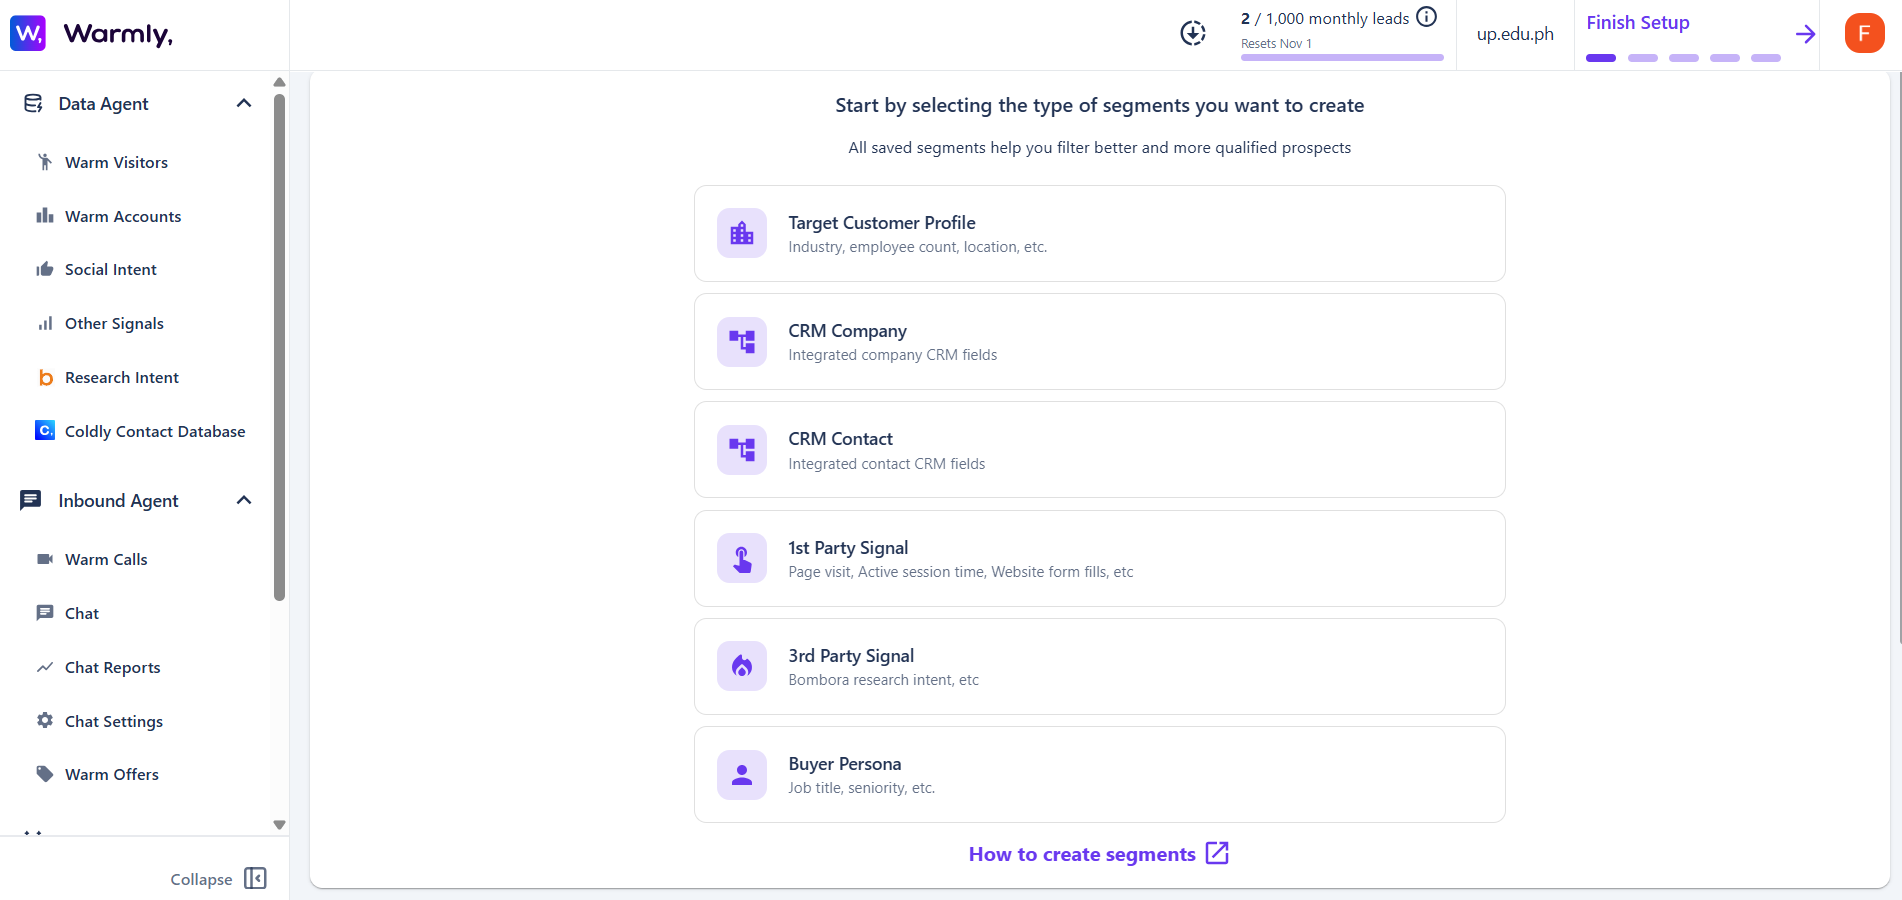
Task: Collapse the Inbound Agent section
Action: (x=243, y=500)
